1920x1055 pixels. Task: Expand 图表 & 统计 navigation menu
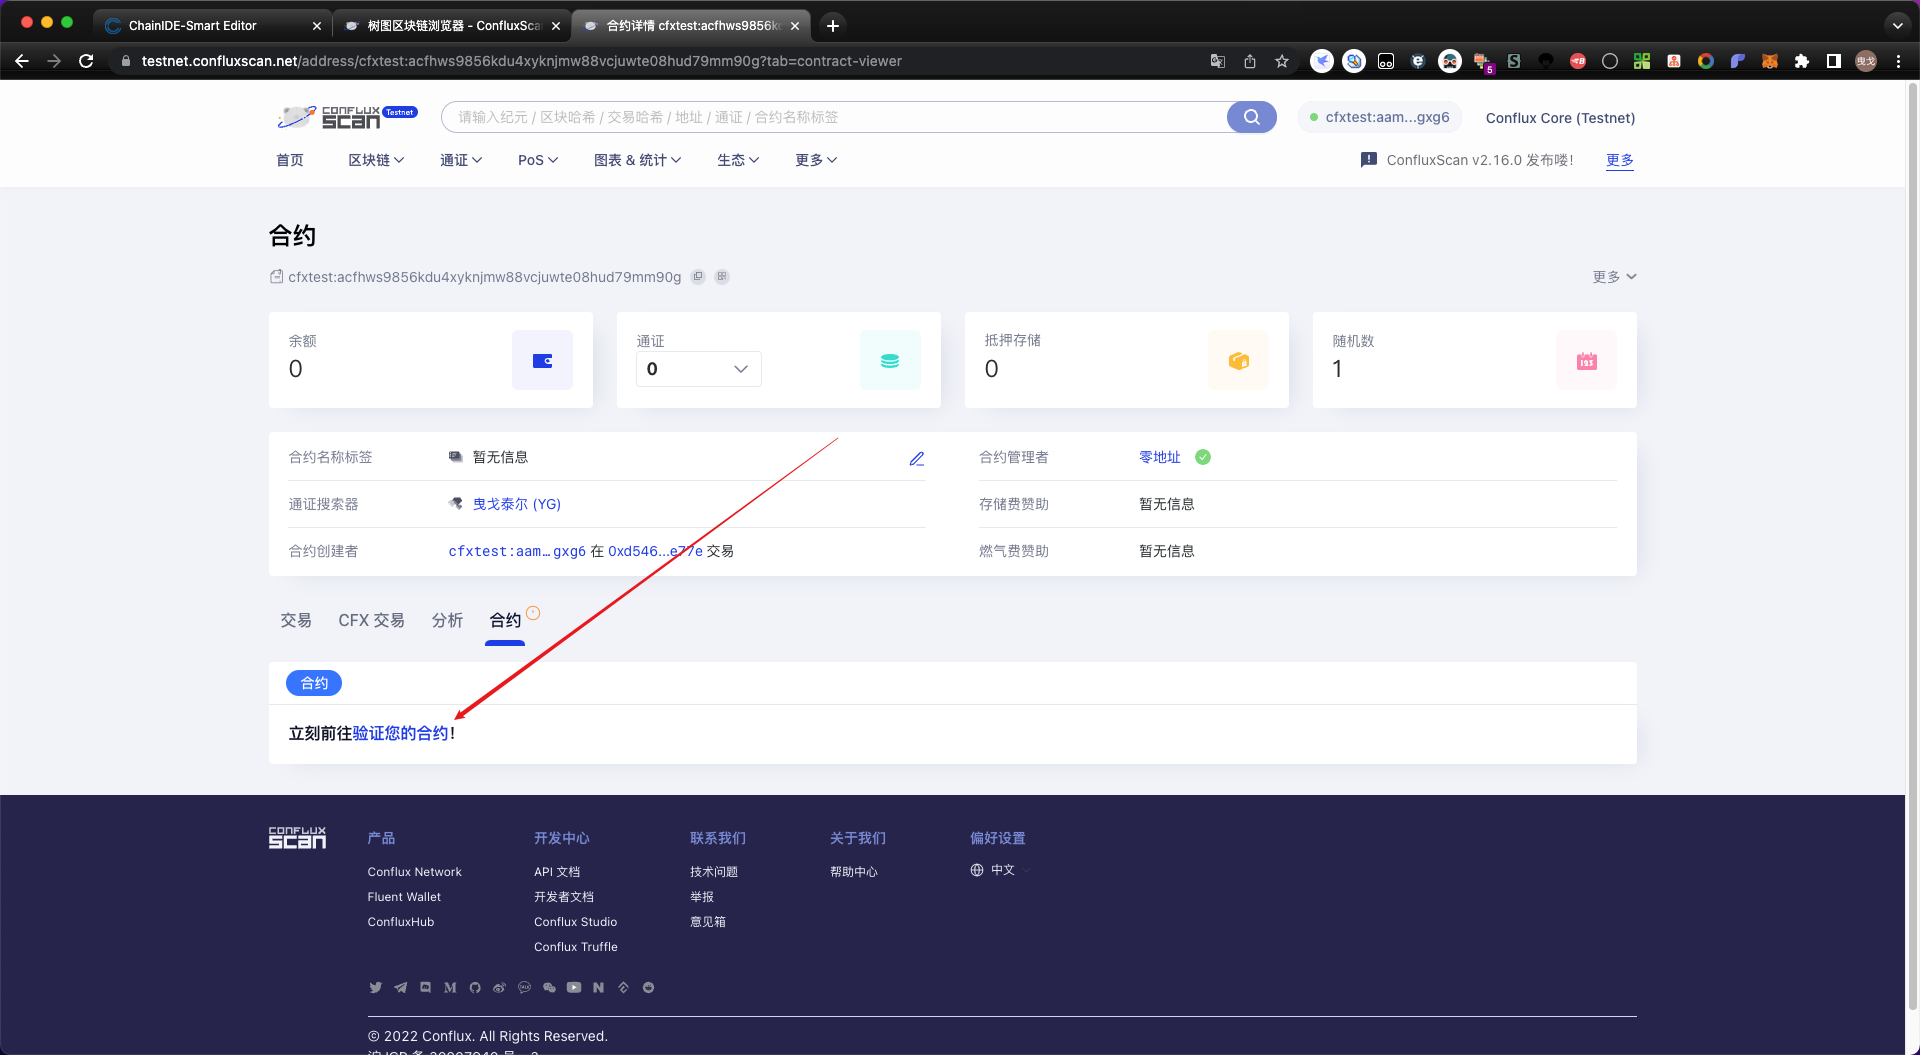(x=637, y=160)
